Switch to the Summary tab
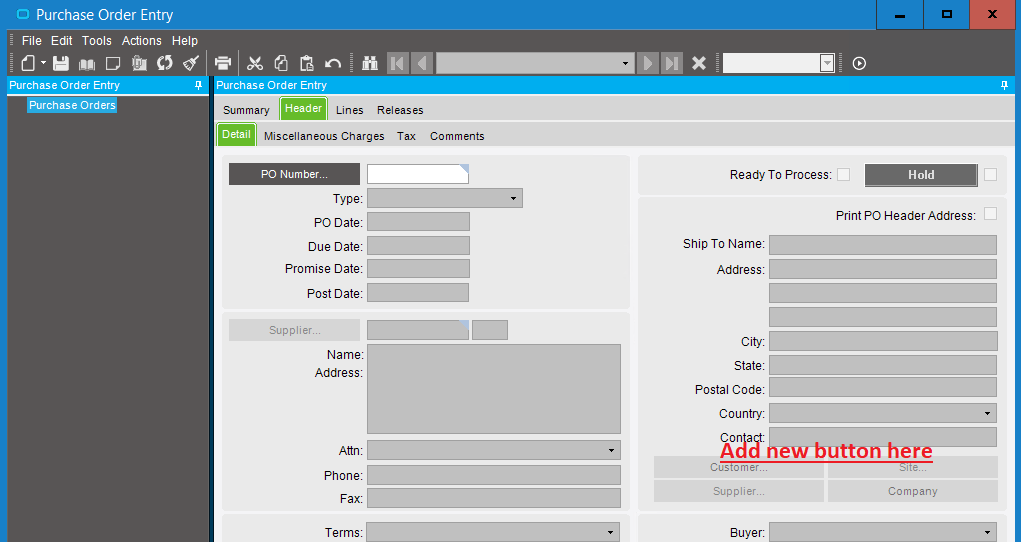This screenshot has width=1021, height=542. click(x=246, y=110)
